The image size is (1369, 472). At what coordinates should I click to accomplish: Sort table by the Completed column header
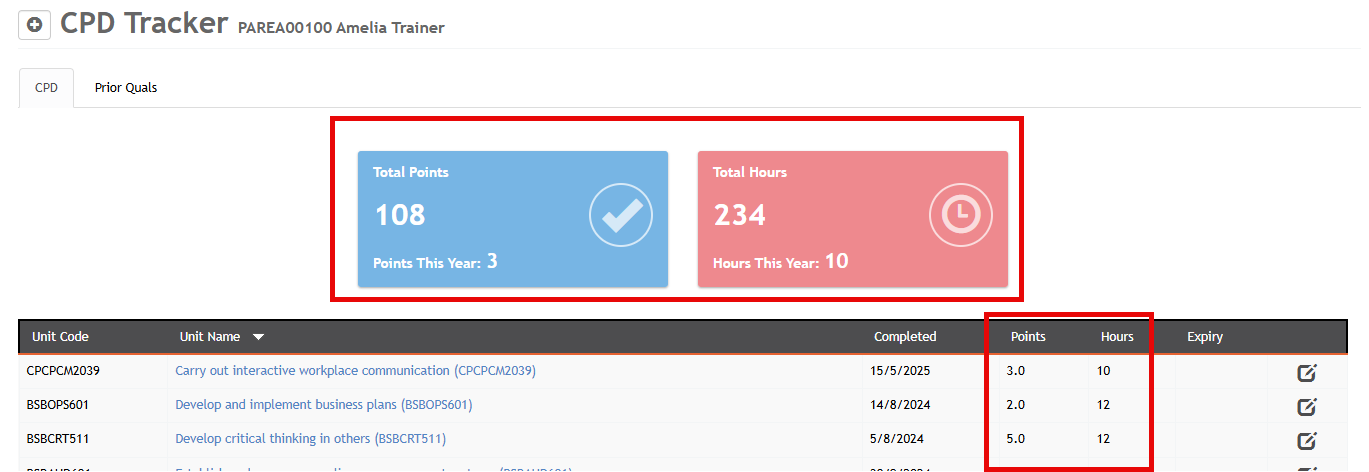(905, 337)
